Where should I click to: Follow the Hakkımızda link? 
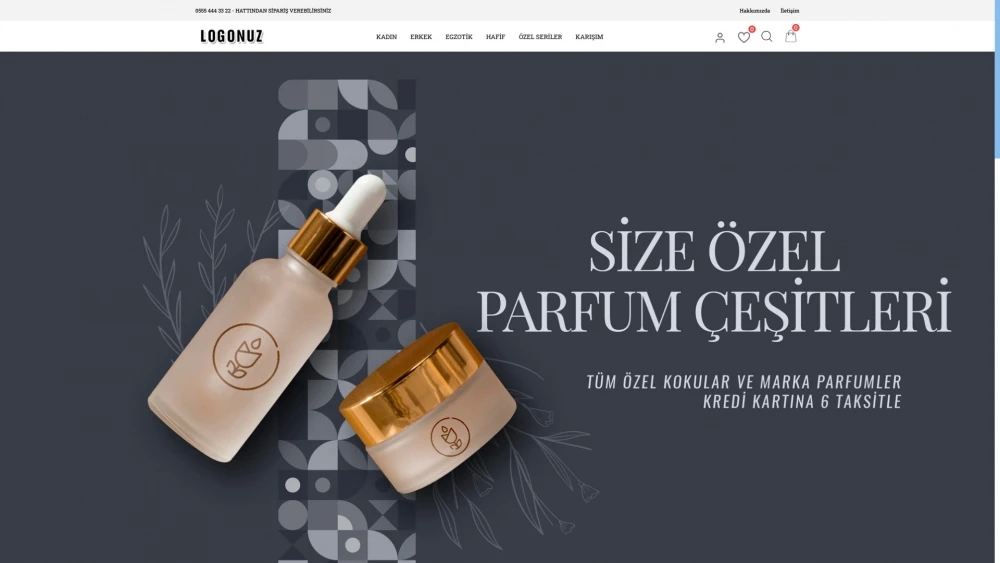click(754, 11)
